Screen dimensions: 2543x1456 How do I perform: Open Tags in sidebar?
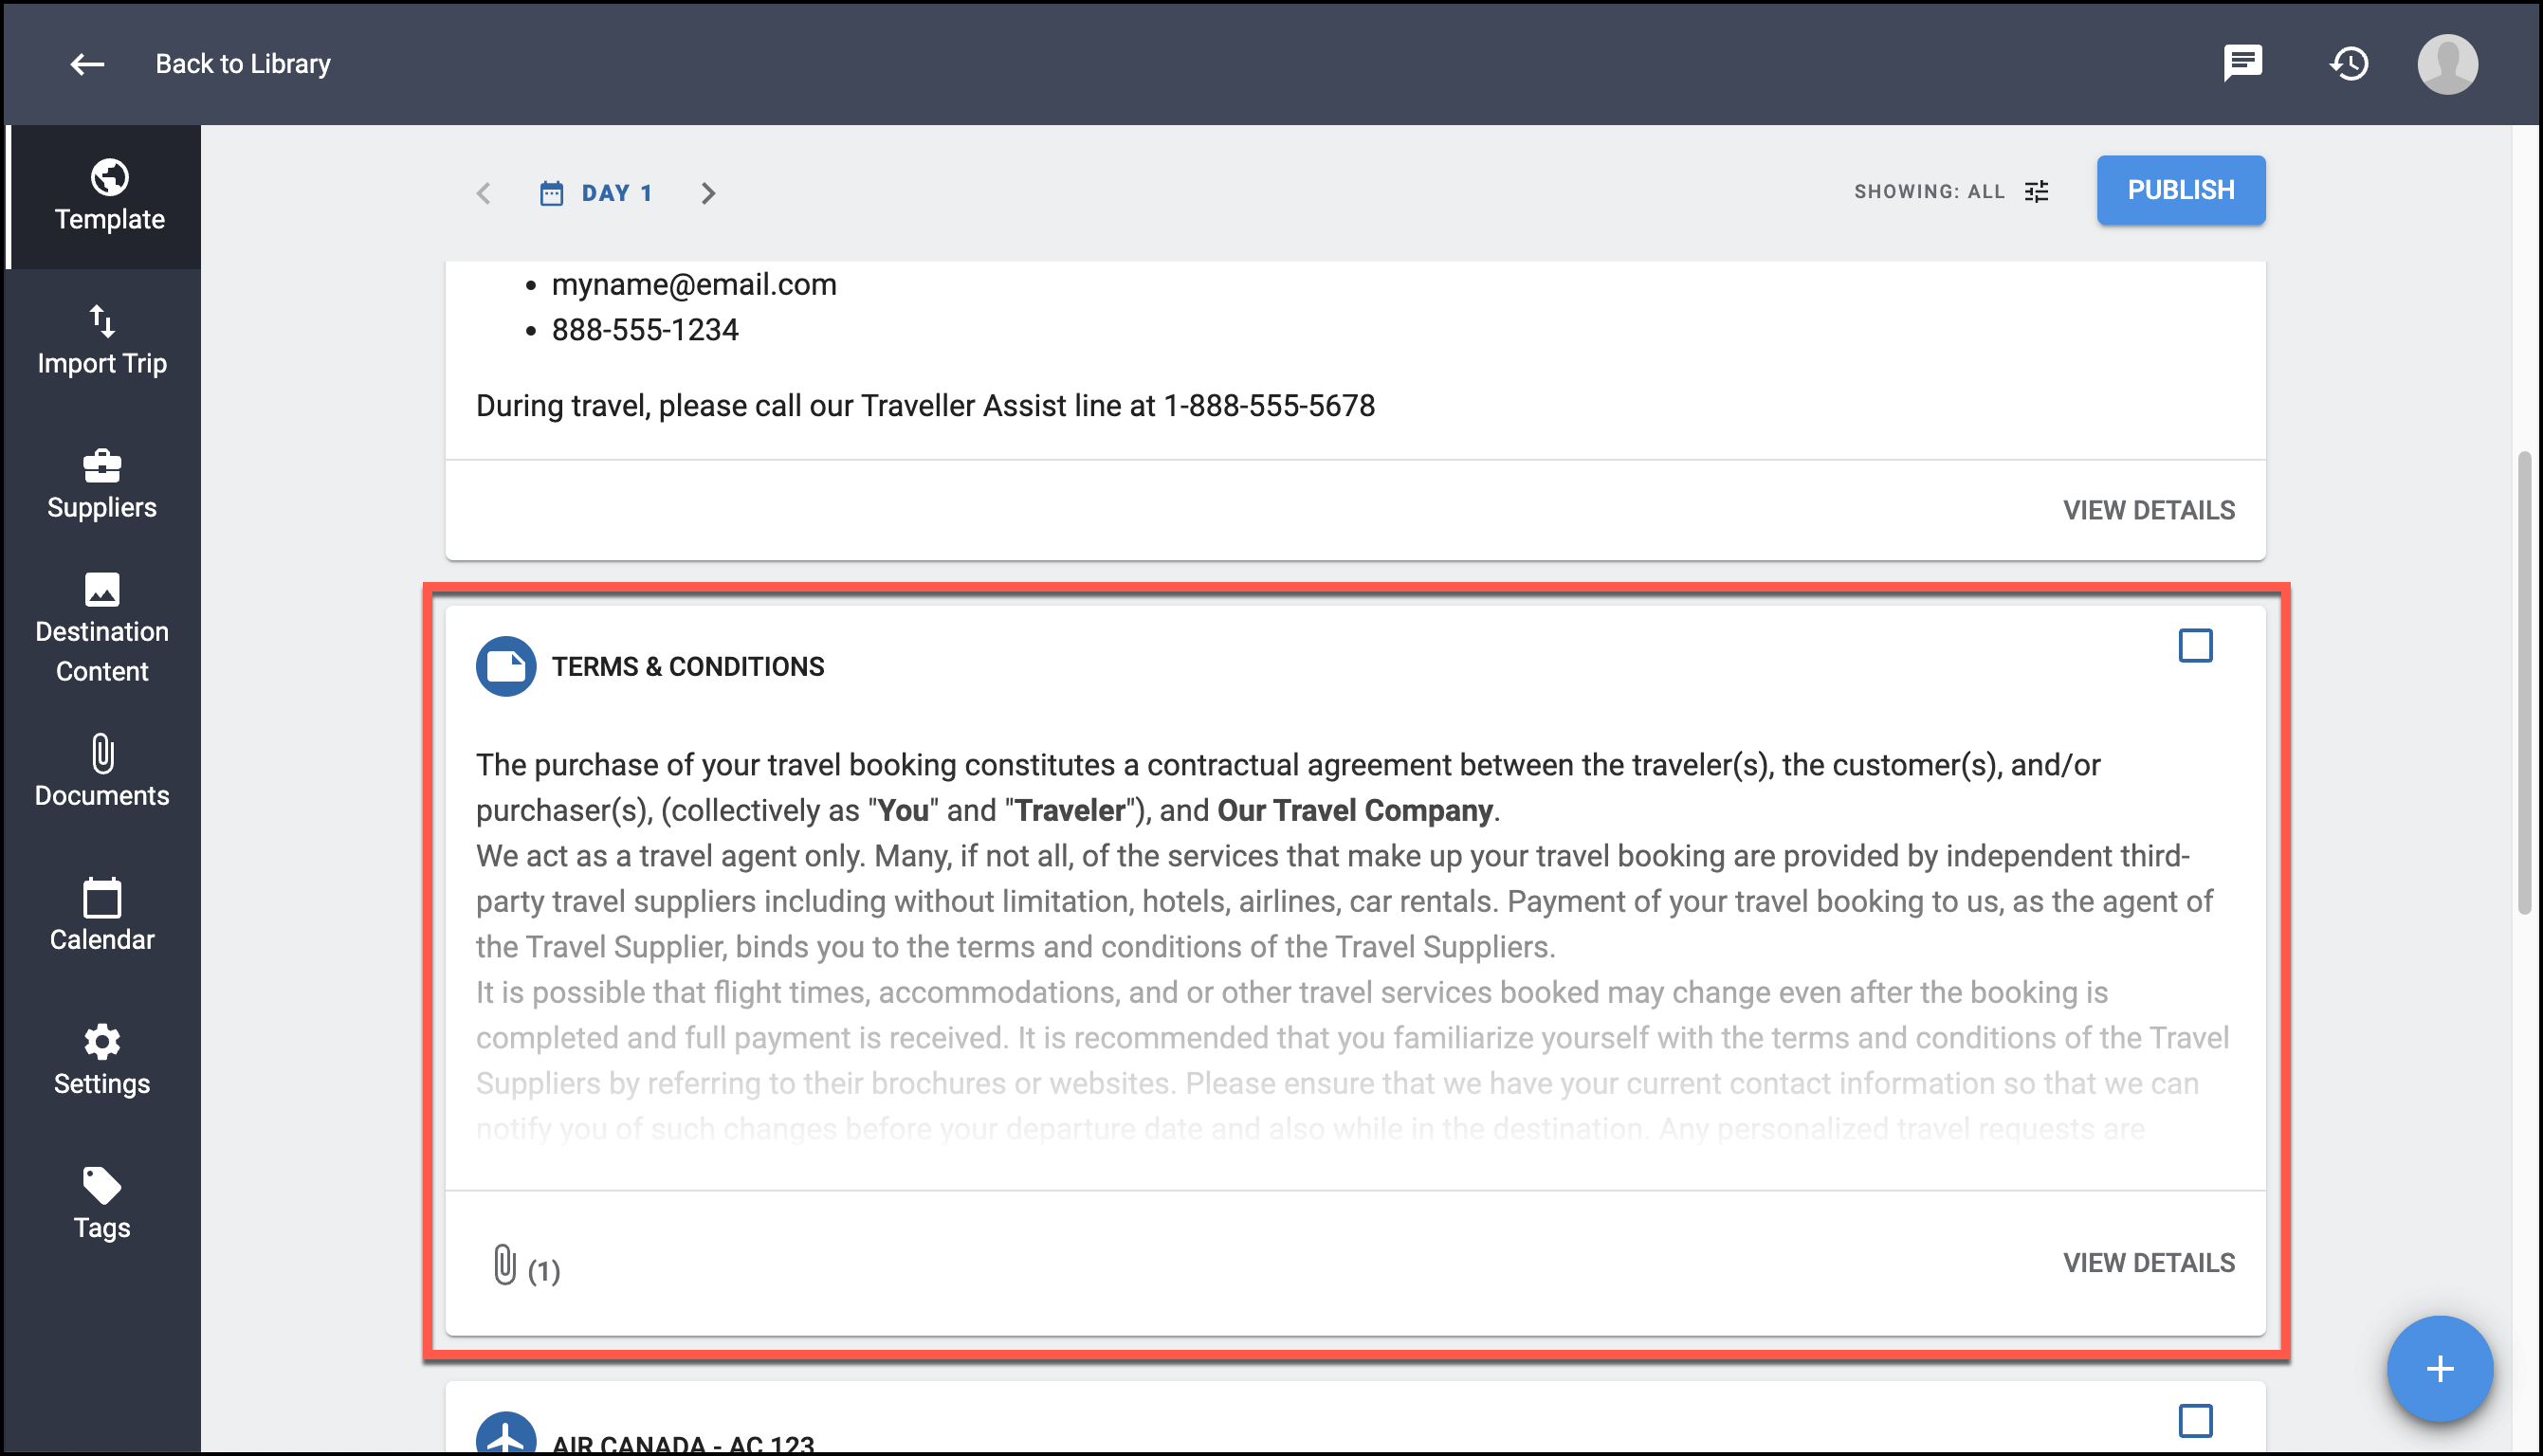pyautogui.click(x=102, y=1204)
